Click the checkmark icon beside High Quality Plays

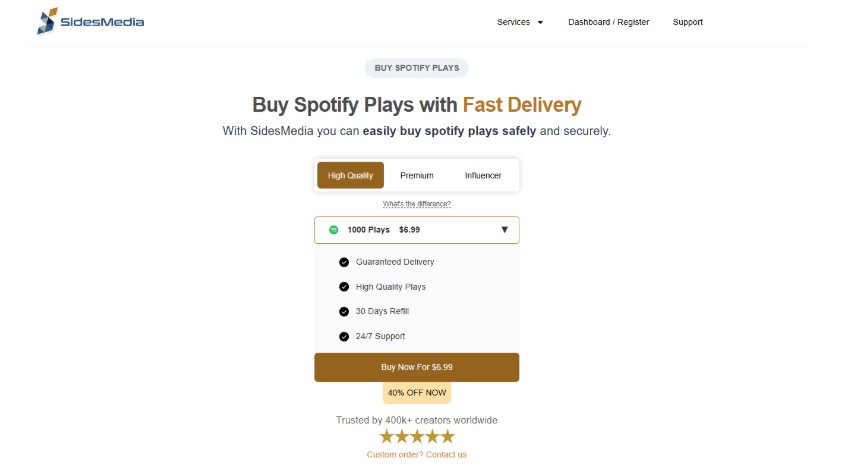(x=344, y=287)
